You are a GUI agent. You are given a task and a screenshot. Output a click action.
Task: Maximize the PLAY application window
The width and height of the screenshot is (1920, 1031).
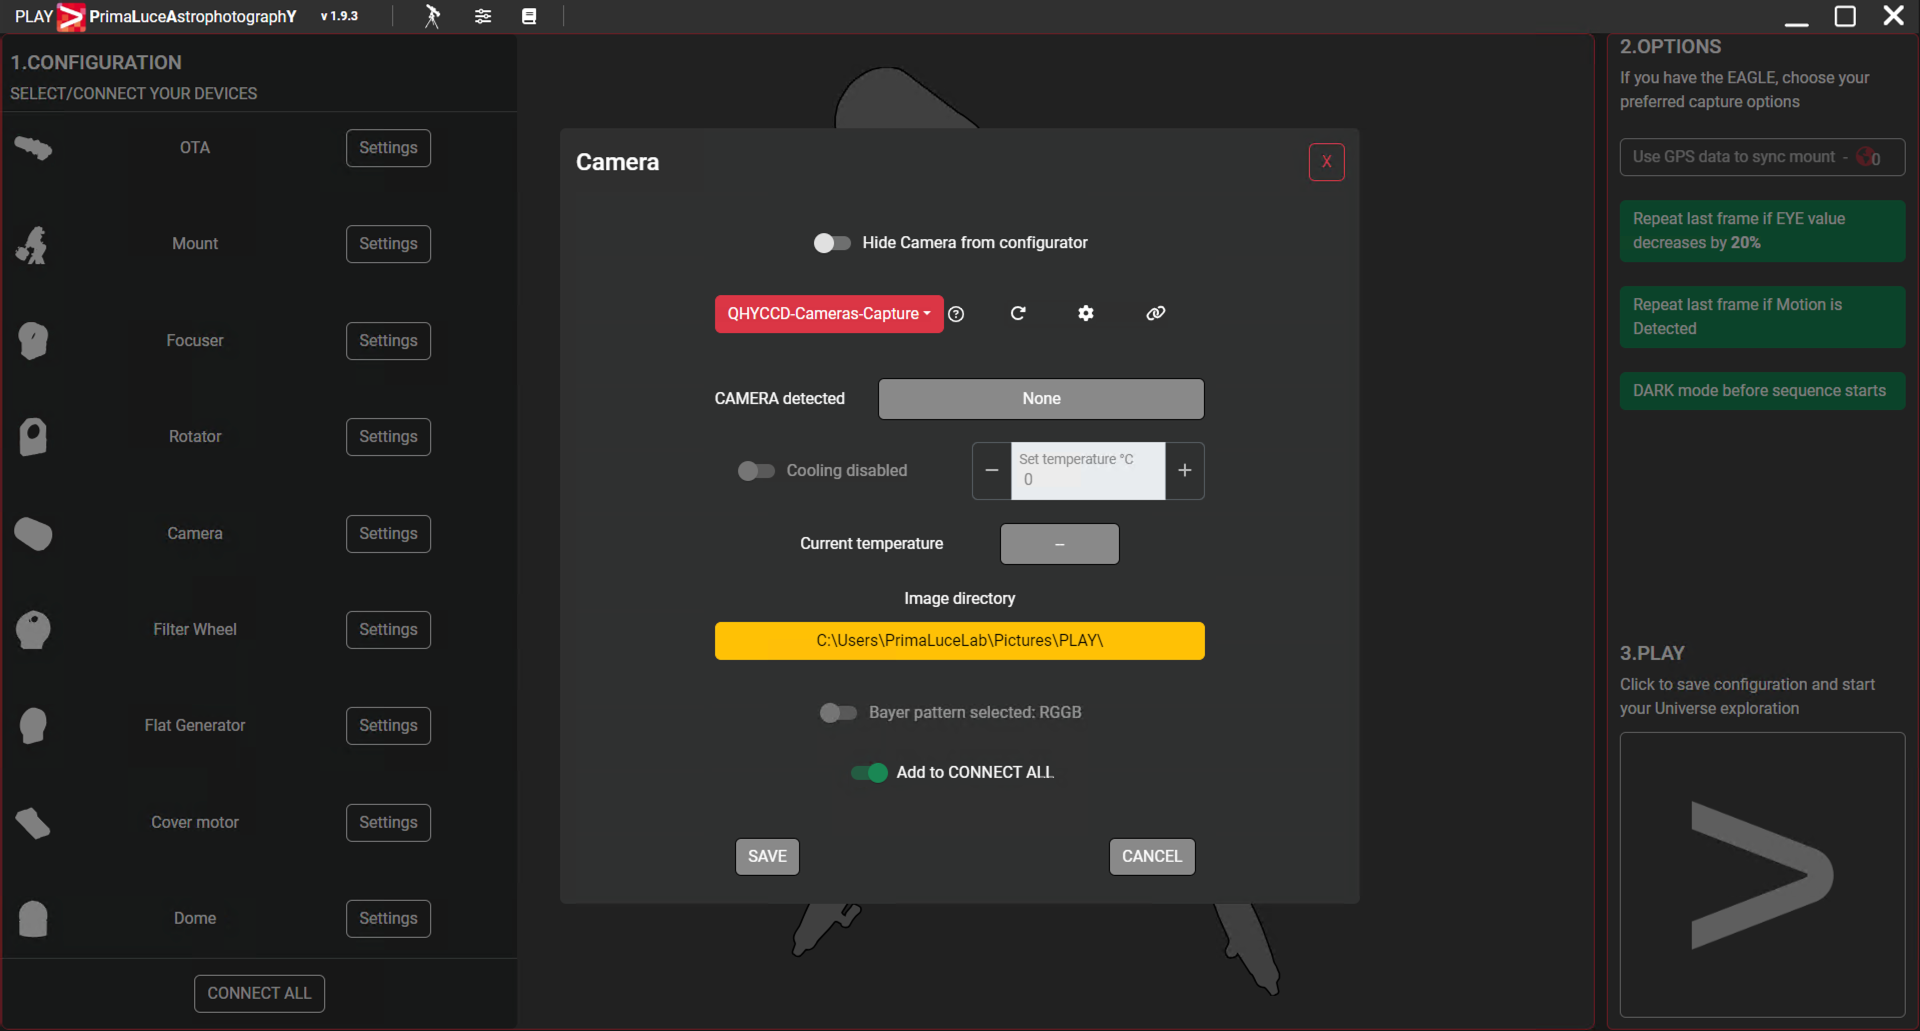(1845, 17)
